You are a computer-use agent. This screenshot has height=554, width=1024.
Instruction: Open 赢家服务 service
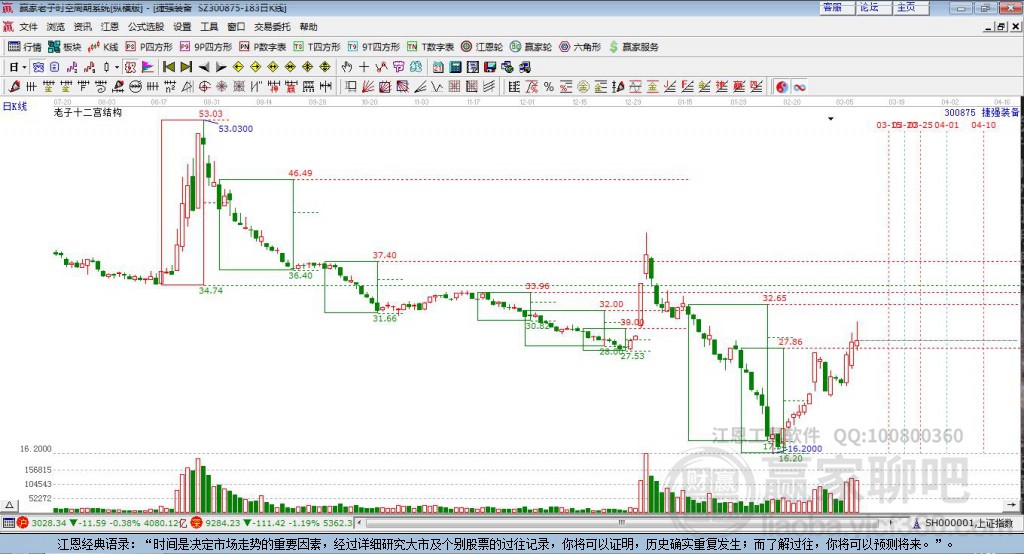point(633,47)
